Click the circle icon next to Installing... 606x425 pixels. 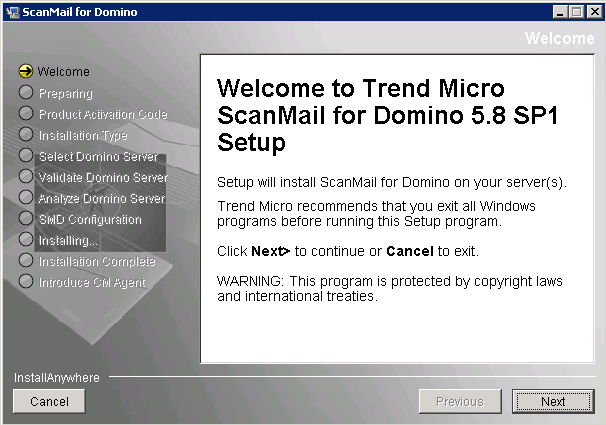pyautogui.click(x=26, y=240)
